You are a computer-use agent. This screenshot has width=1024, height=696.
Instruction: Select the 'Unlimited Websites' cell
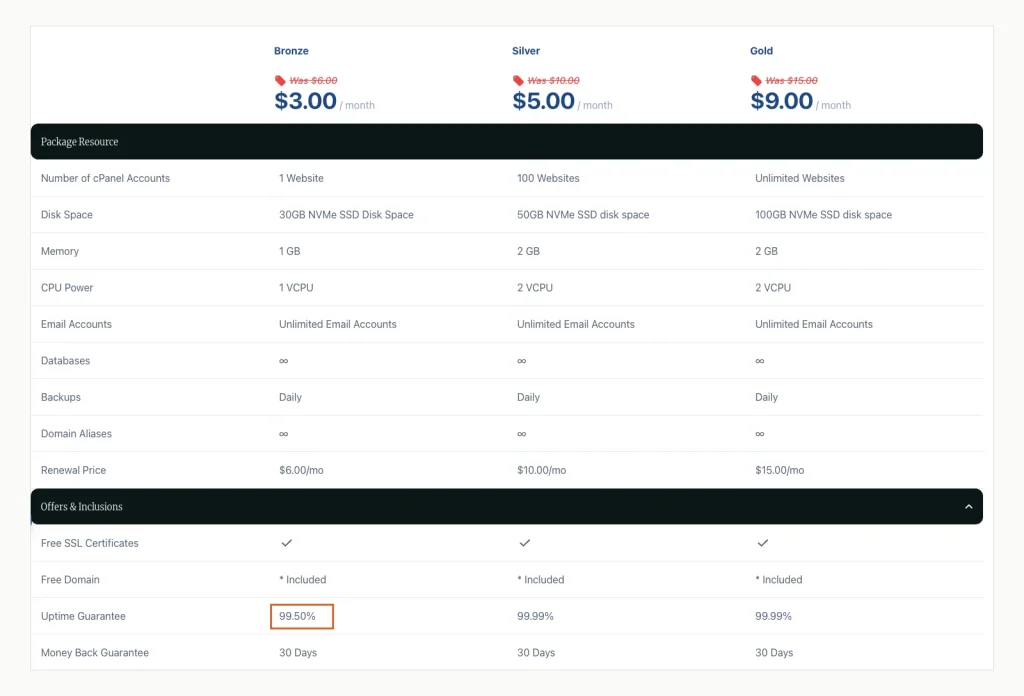tap(799, 178)
